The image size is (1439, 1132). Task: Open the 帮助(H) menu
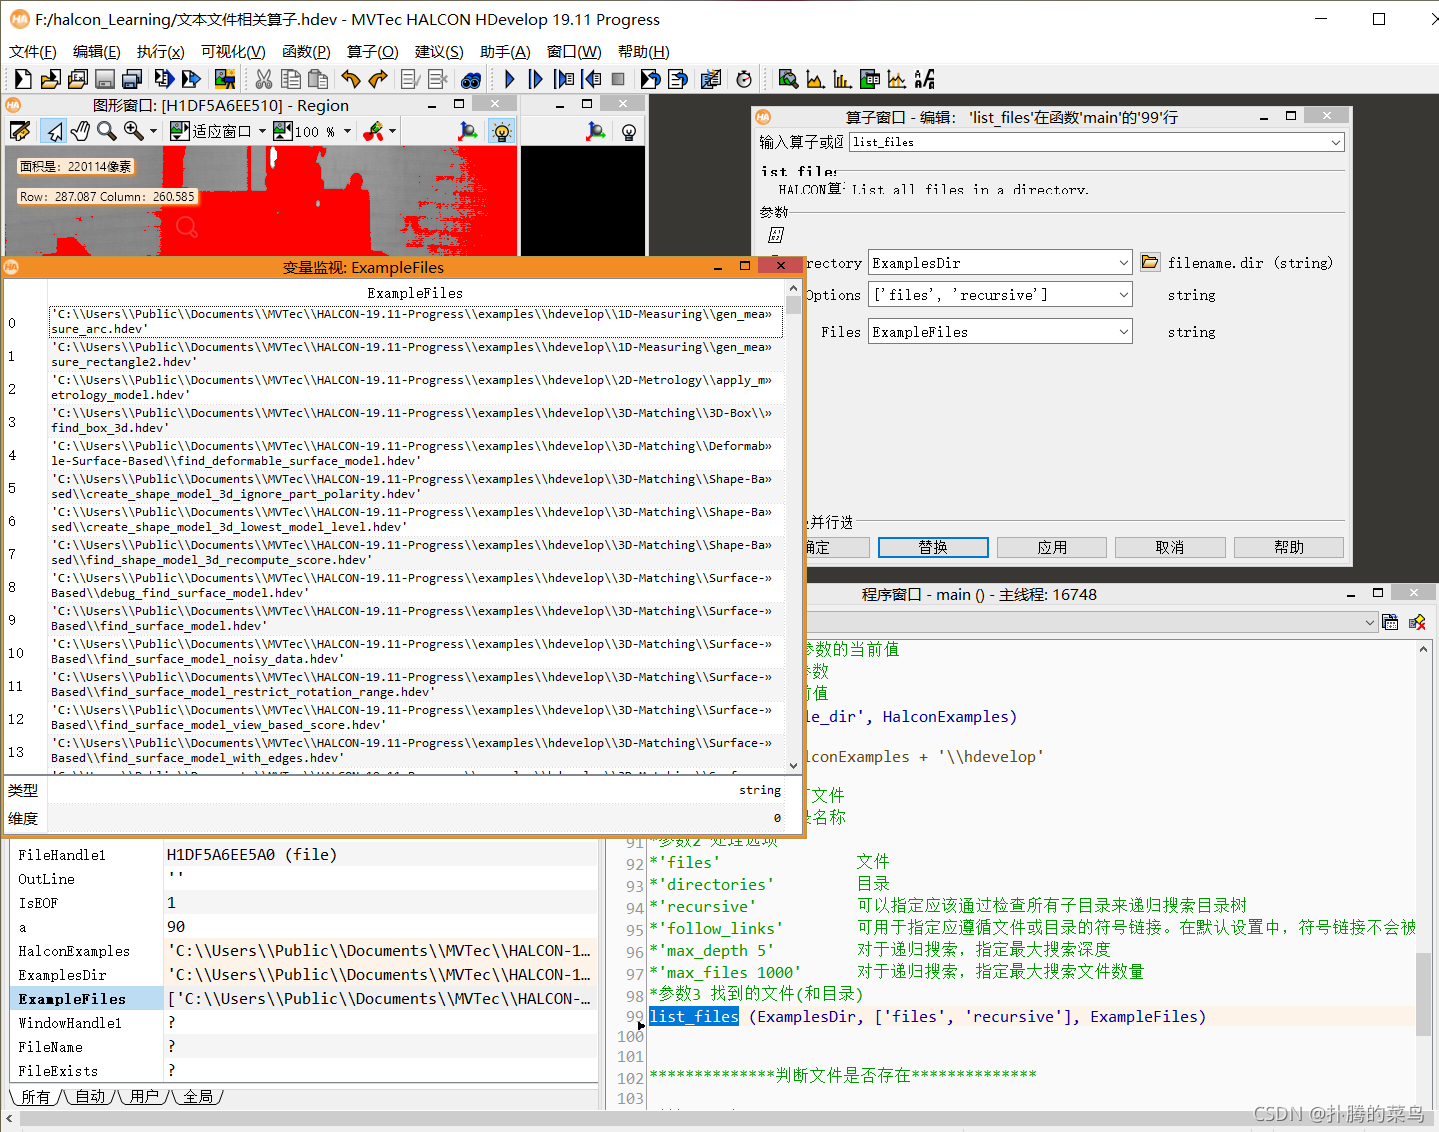[644, 51]
